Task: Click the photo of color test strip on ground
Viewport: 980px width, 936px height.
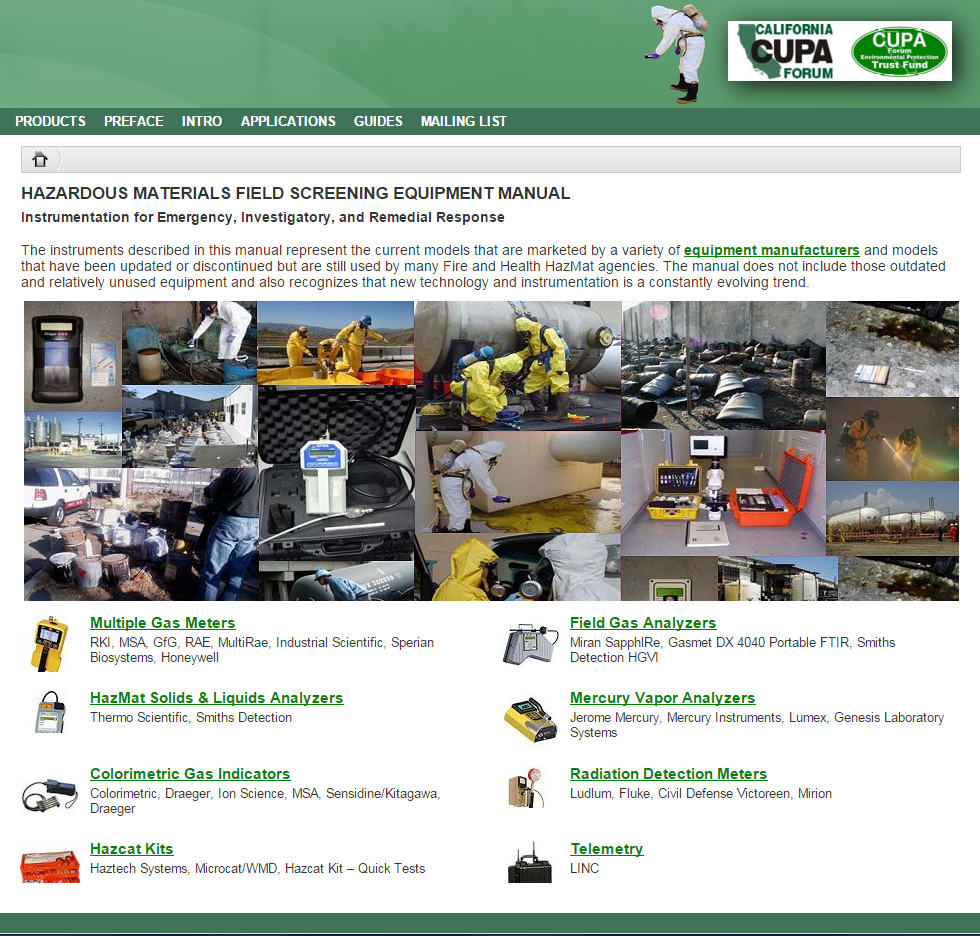Action: point(892,349)
